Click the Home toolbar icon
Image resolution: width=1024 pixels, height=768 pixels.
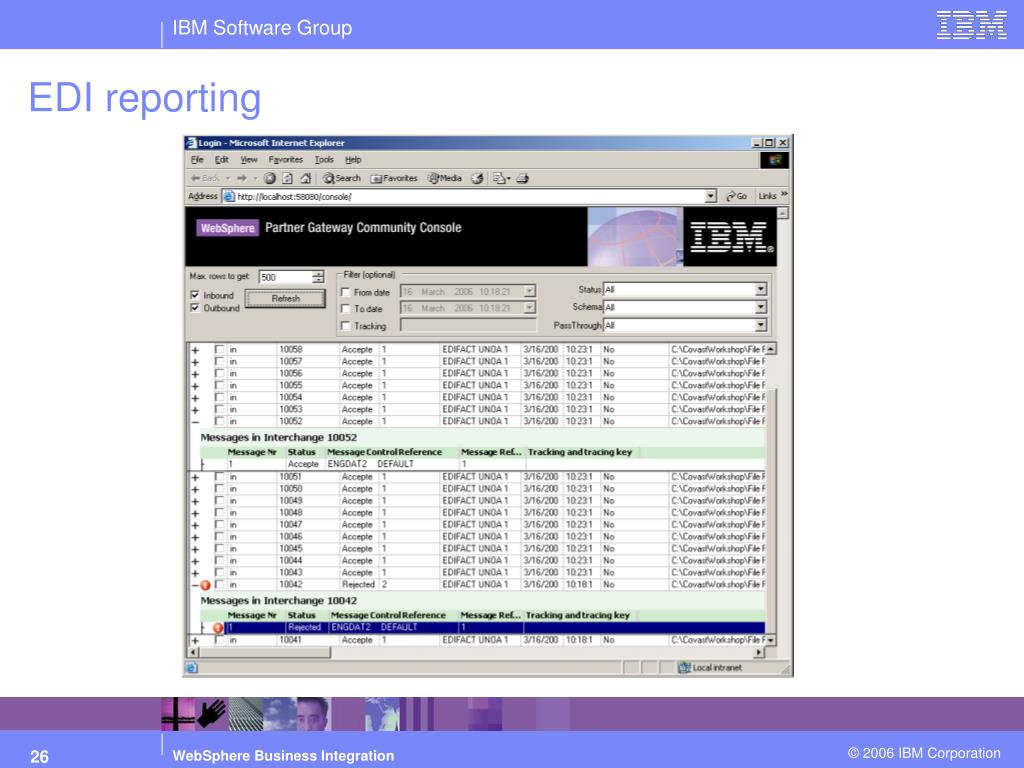[x=305, y=178]
